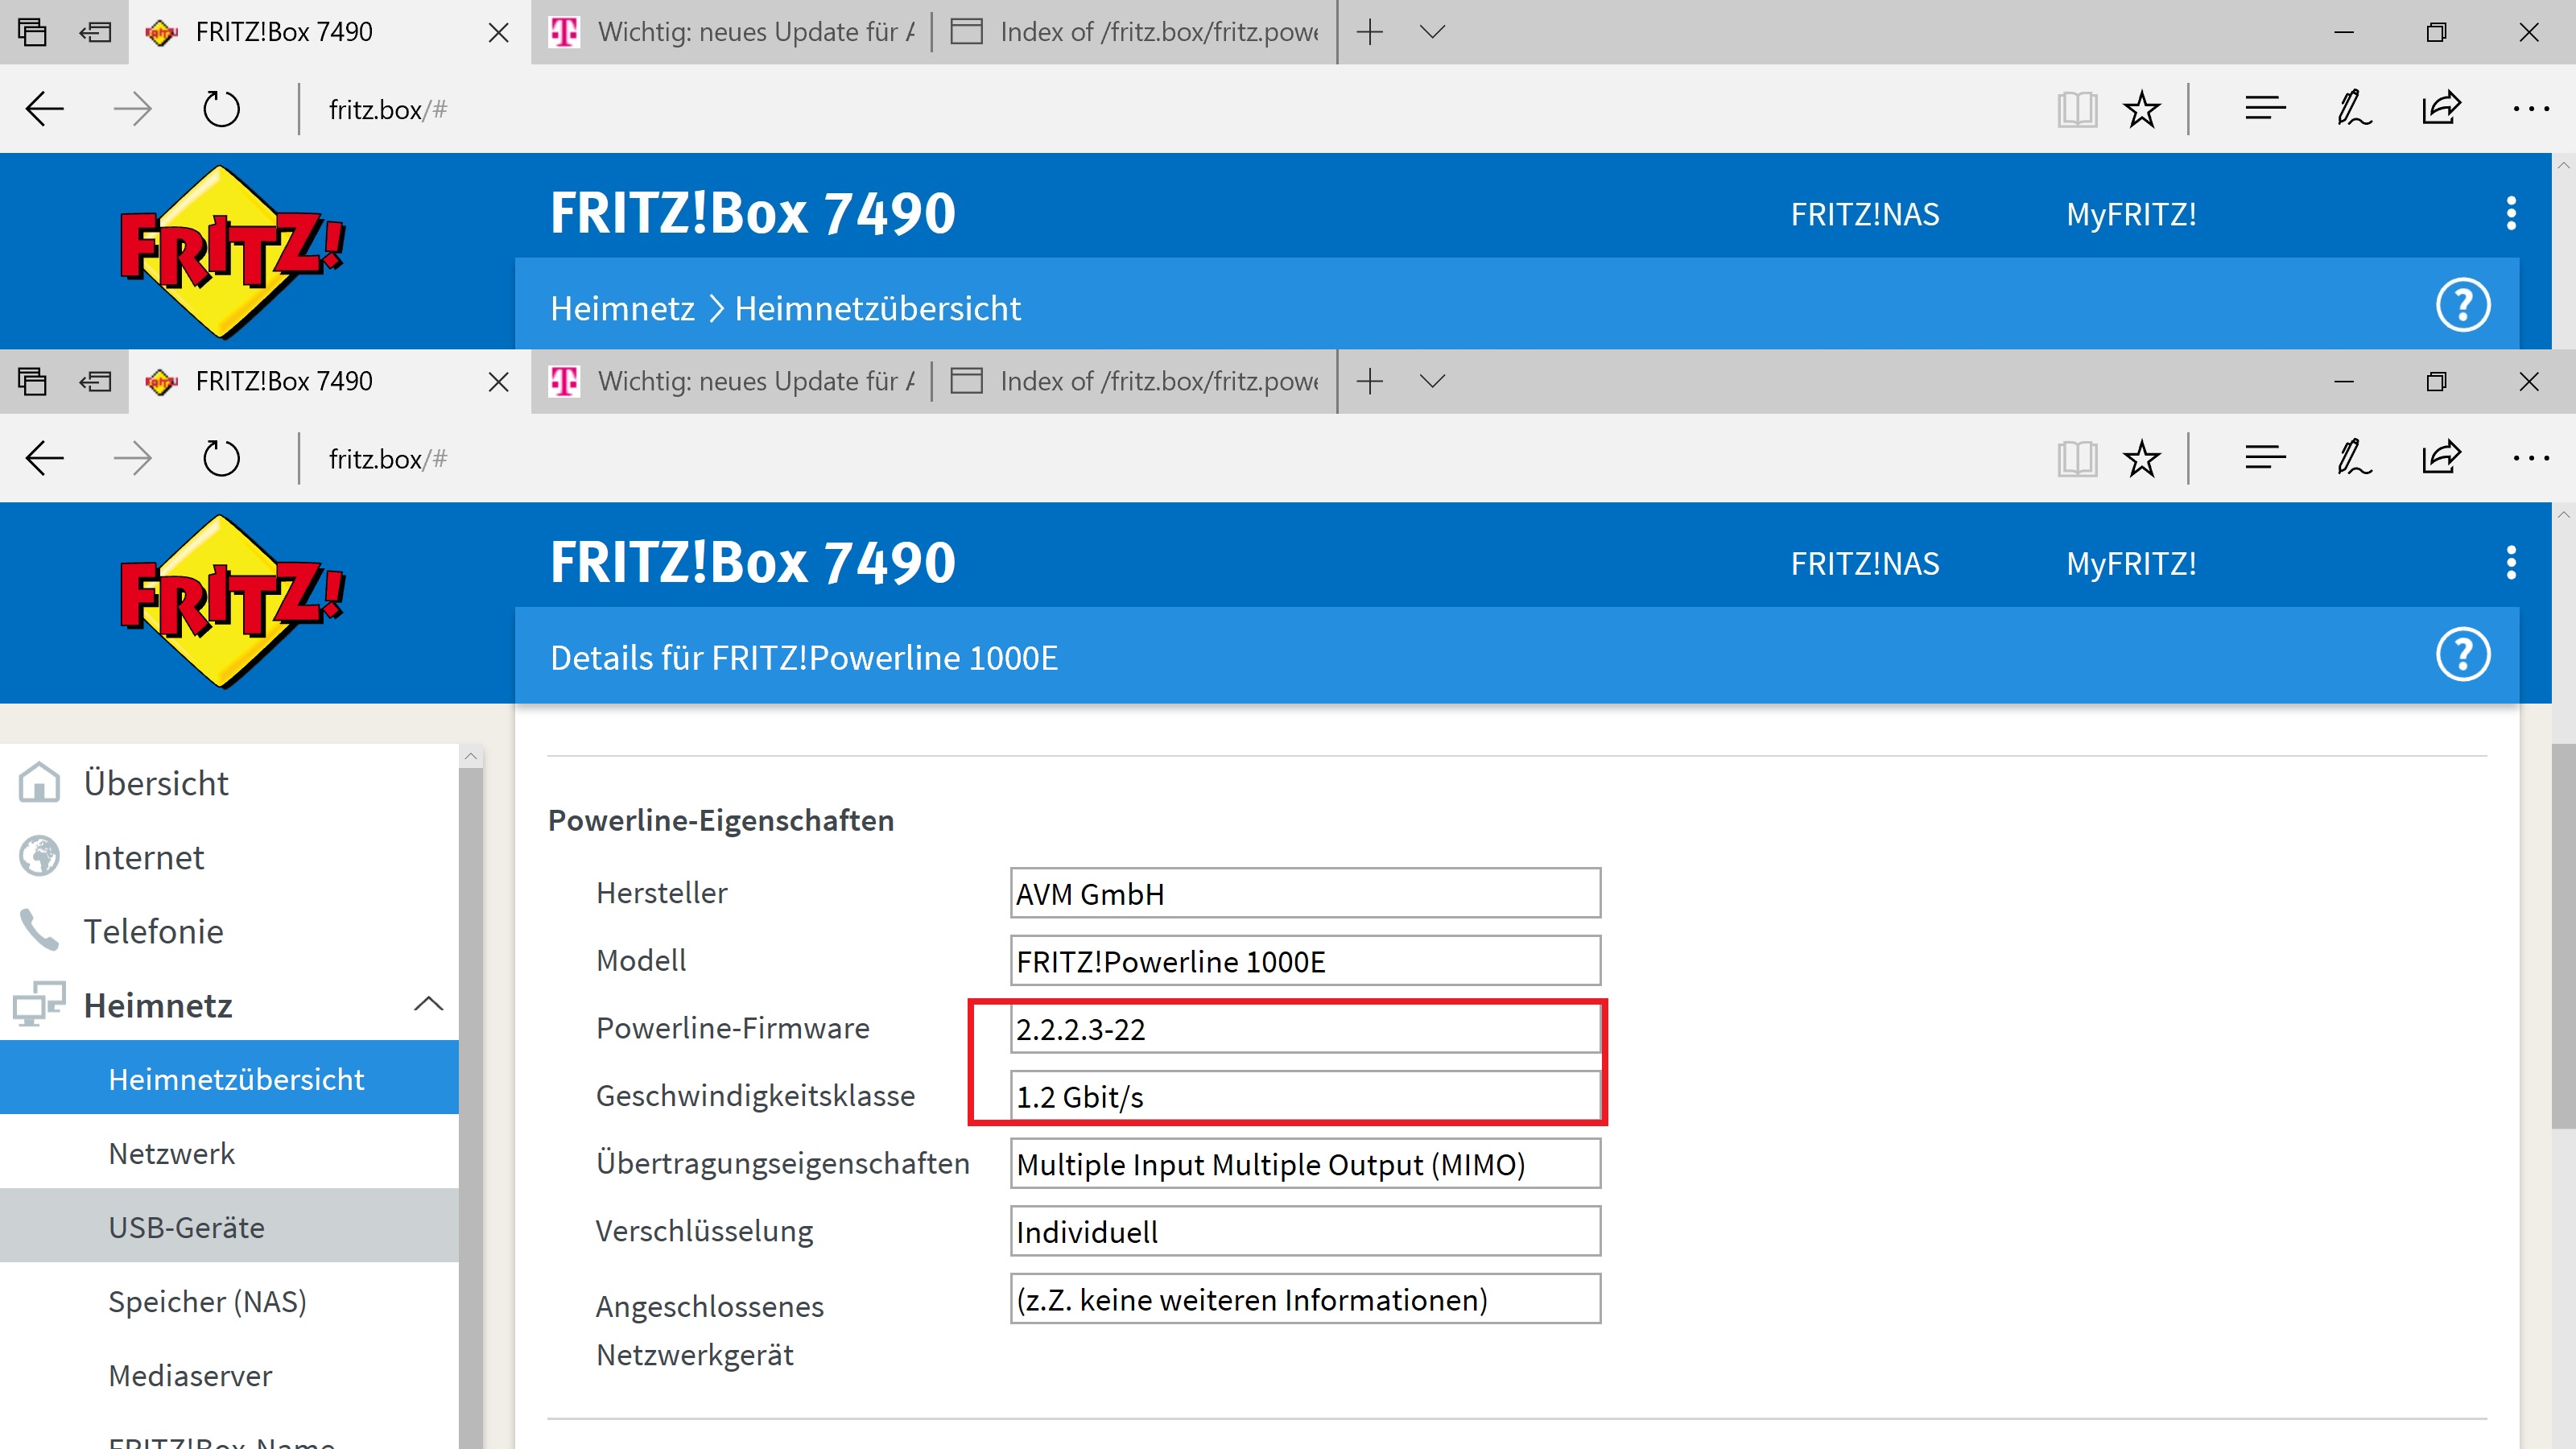Image resolution: width=2576 pixels, height=1449 pixels.
Task: Click the favorites star in lower toolbar
Action: tap(2141, 459)
